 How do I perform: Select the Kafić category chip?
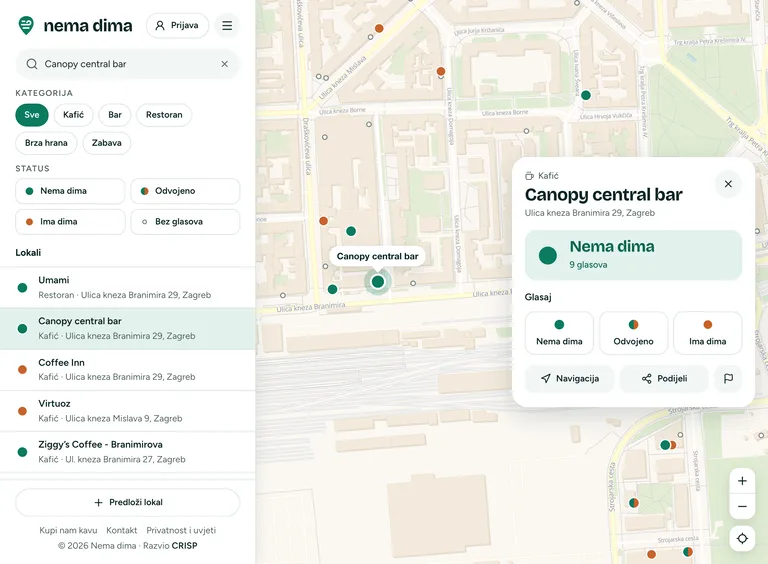pos(73,115)
